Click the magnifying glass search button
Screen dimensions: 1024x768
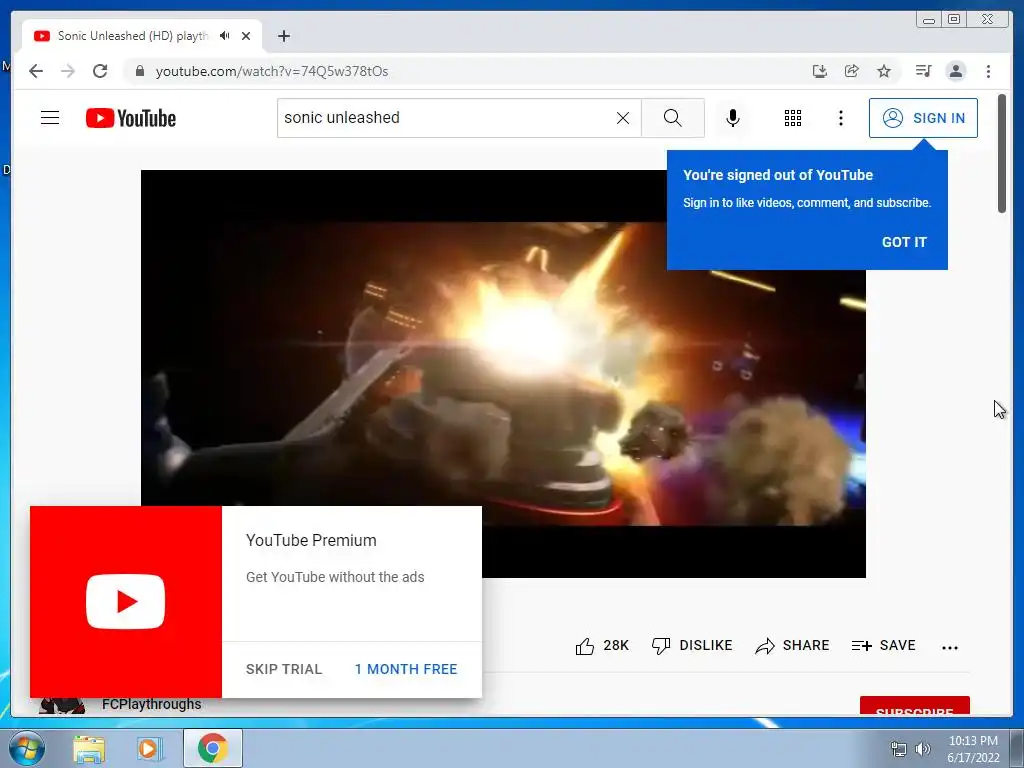[673, 118]
